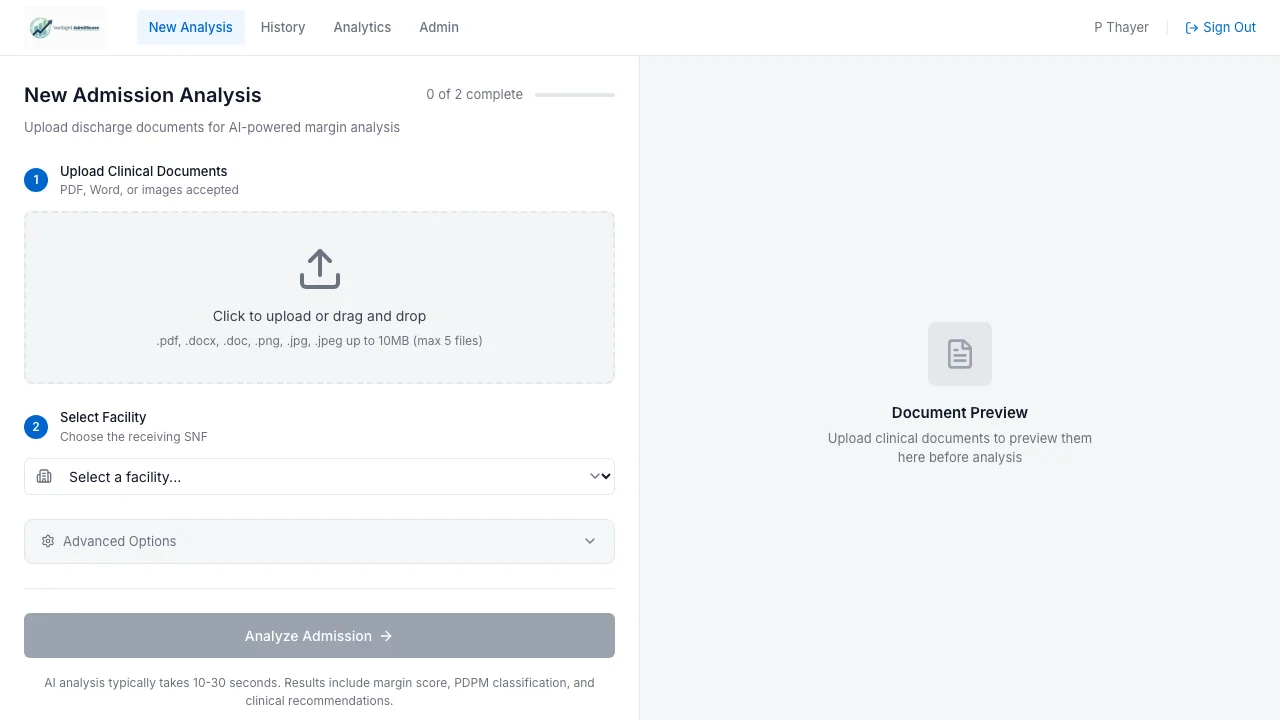
Task: Click the VeriSight AdmitScore logo
Action: click(x=64, y=27)
